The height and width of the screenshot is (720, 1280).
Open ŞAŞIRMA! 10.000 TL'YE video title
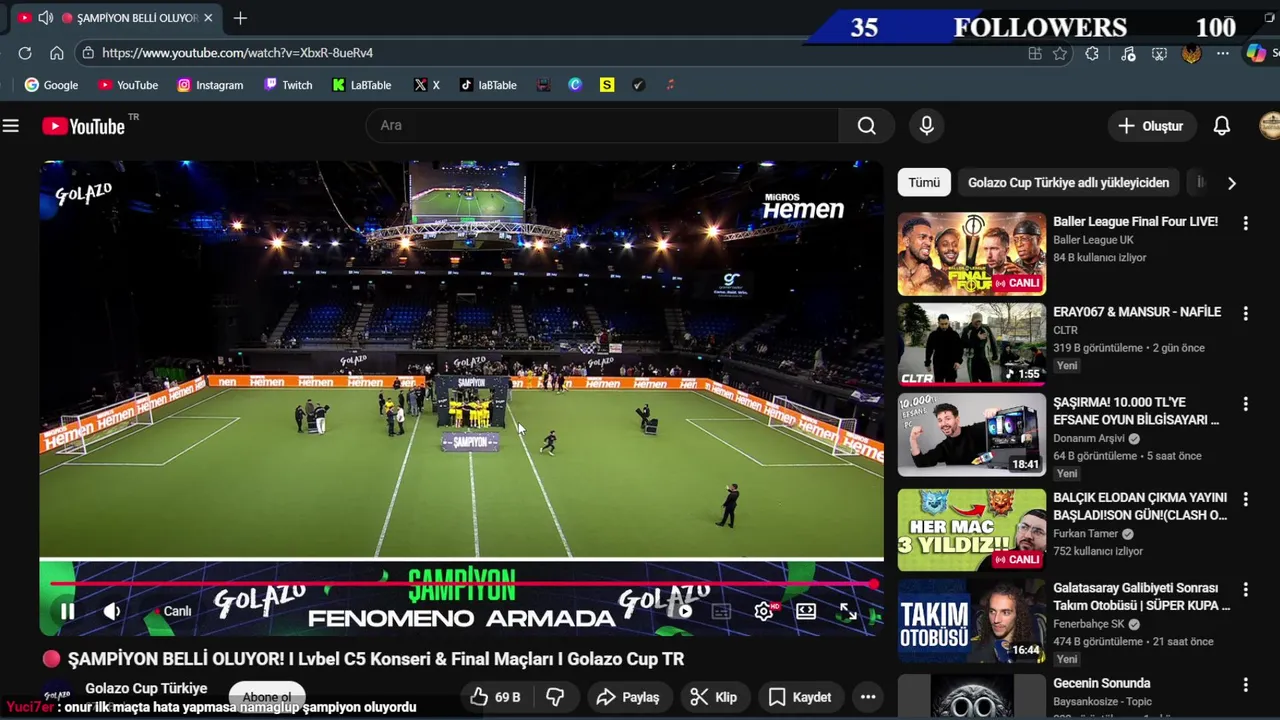1136,411
